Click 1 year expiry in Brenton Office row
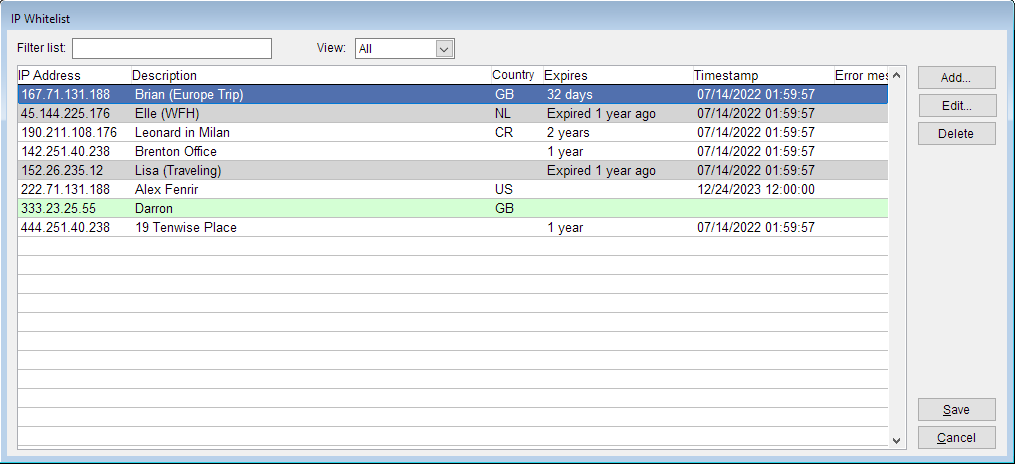 click(x=565, y=151)
